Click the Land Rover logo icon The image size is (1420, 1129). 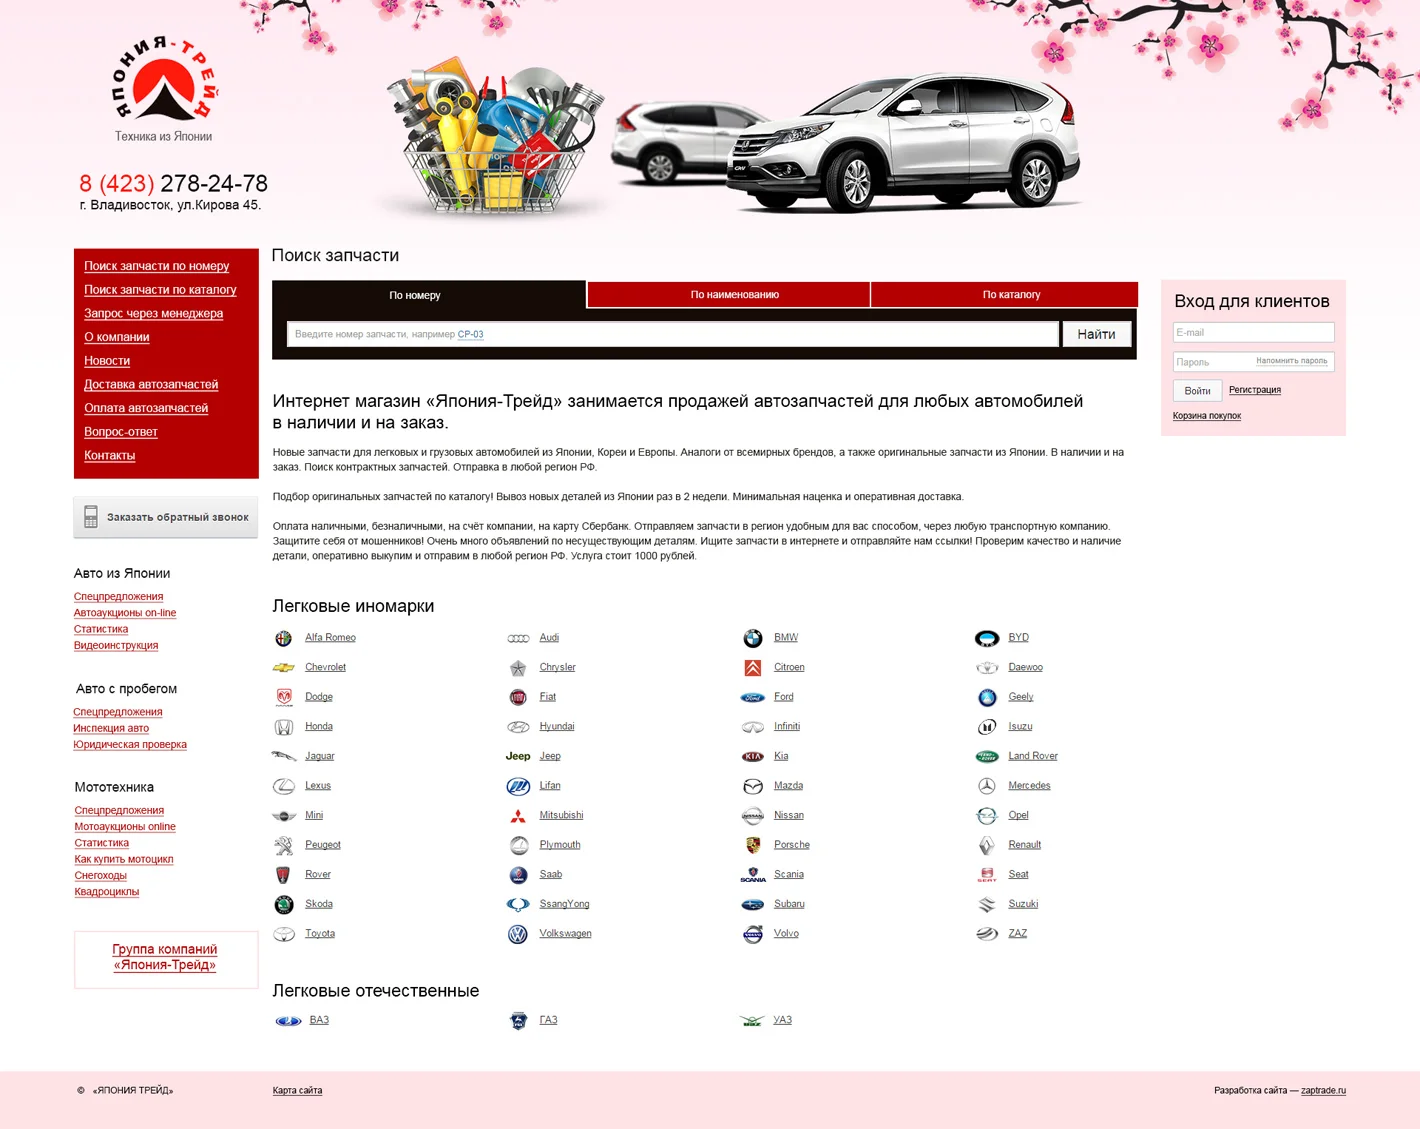point(987,756)
